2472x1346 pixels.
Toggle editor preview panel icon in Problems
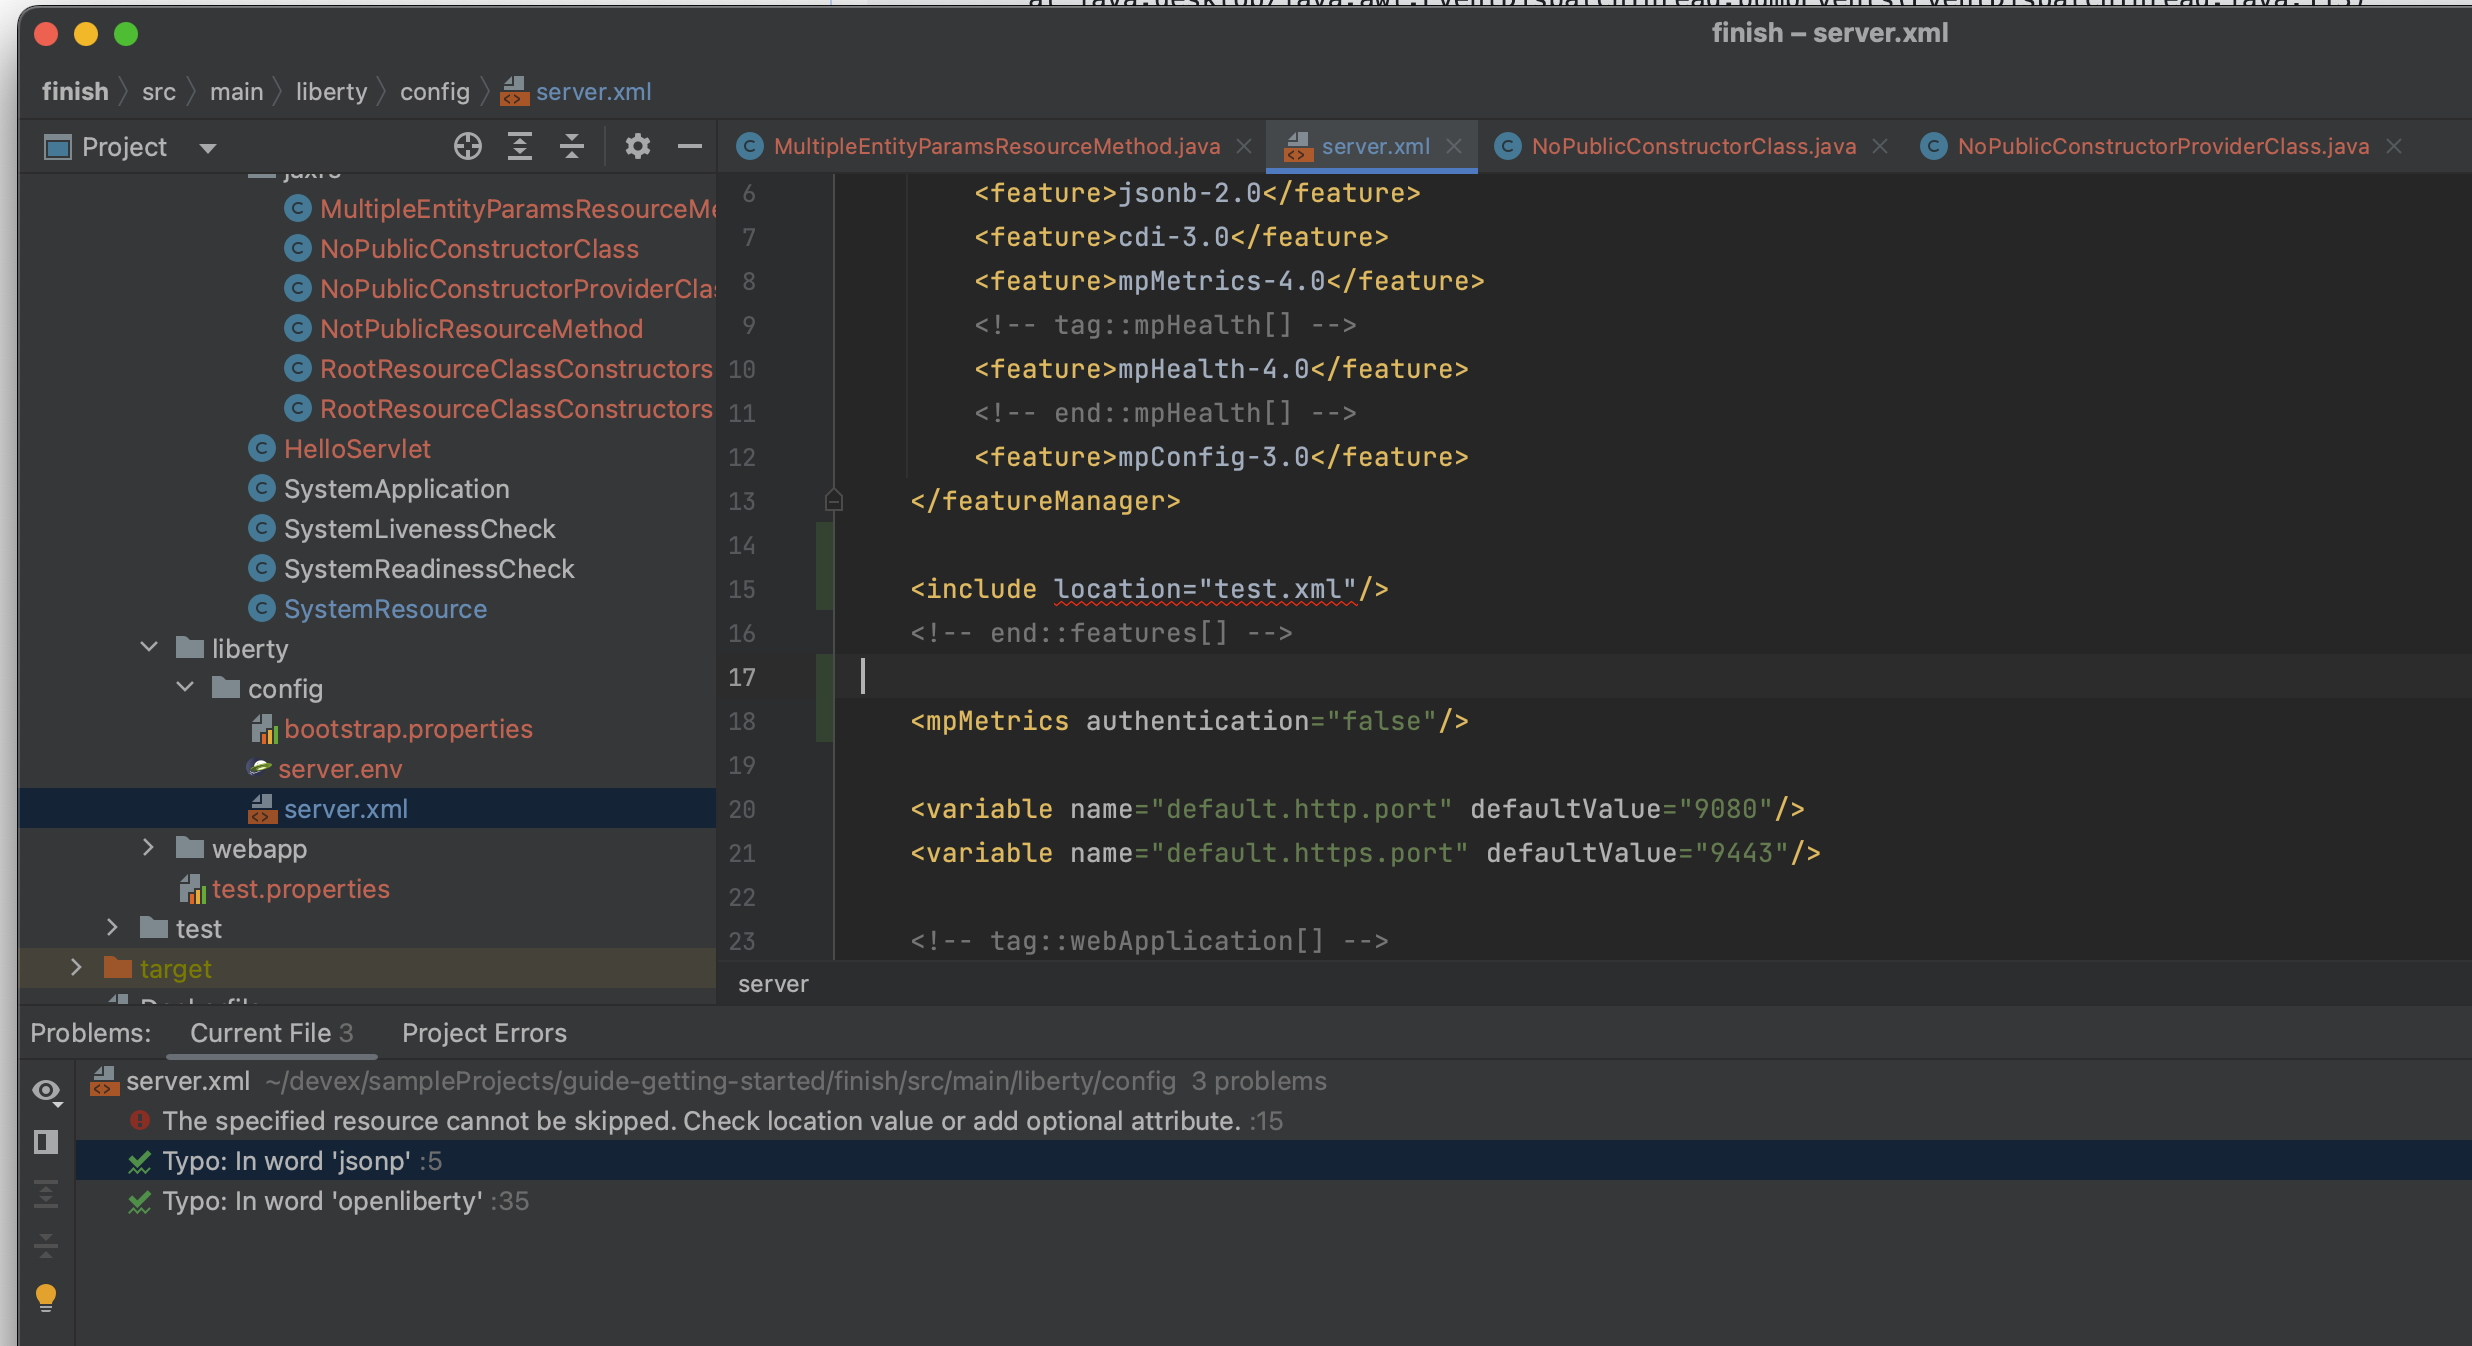click(46, 1142)
